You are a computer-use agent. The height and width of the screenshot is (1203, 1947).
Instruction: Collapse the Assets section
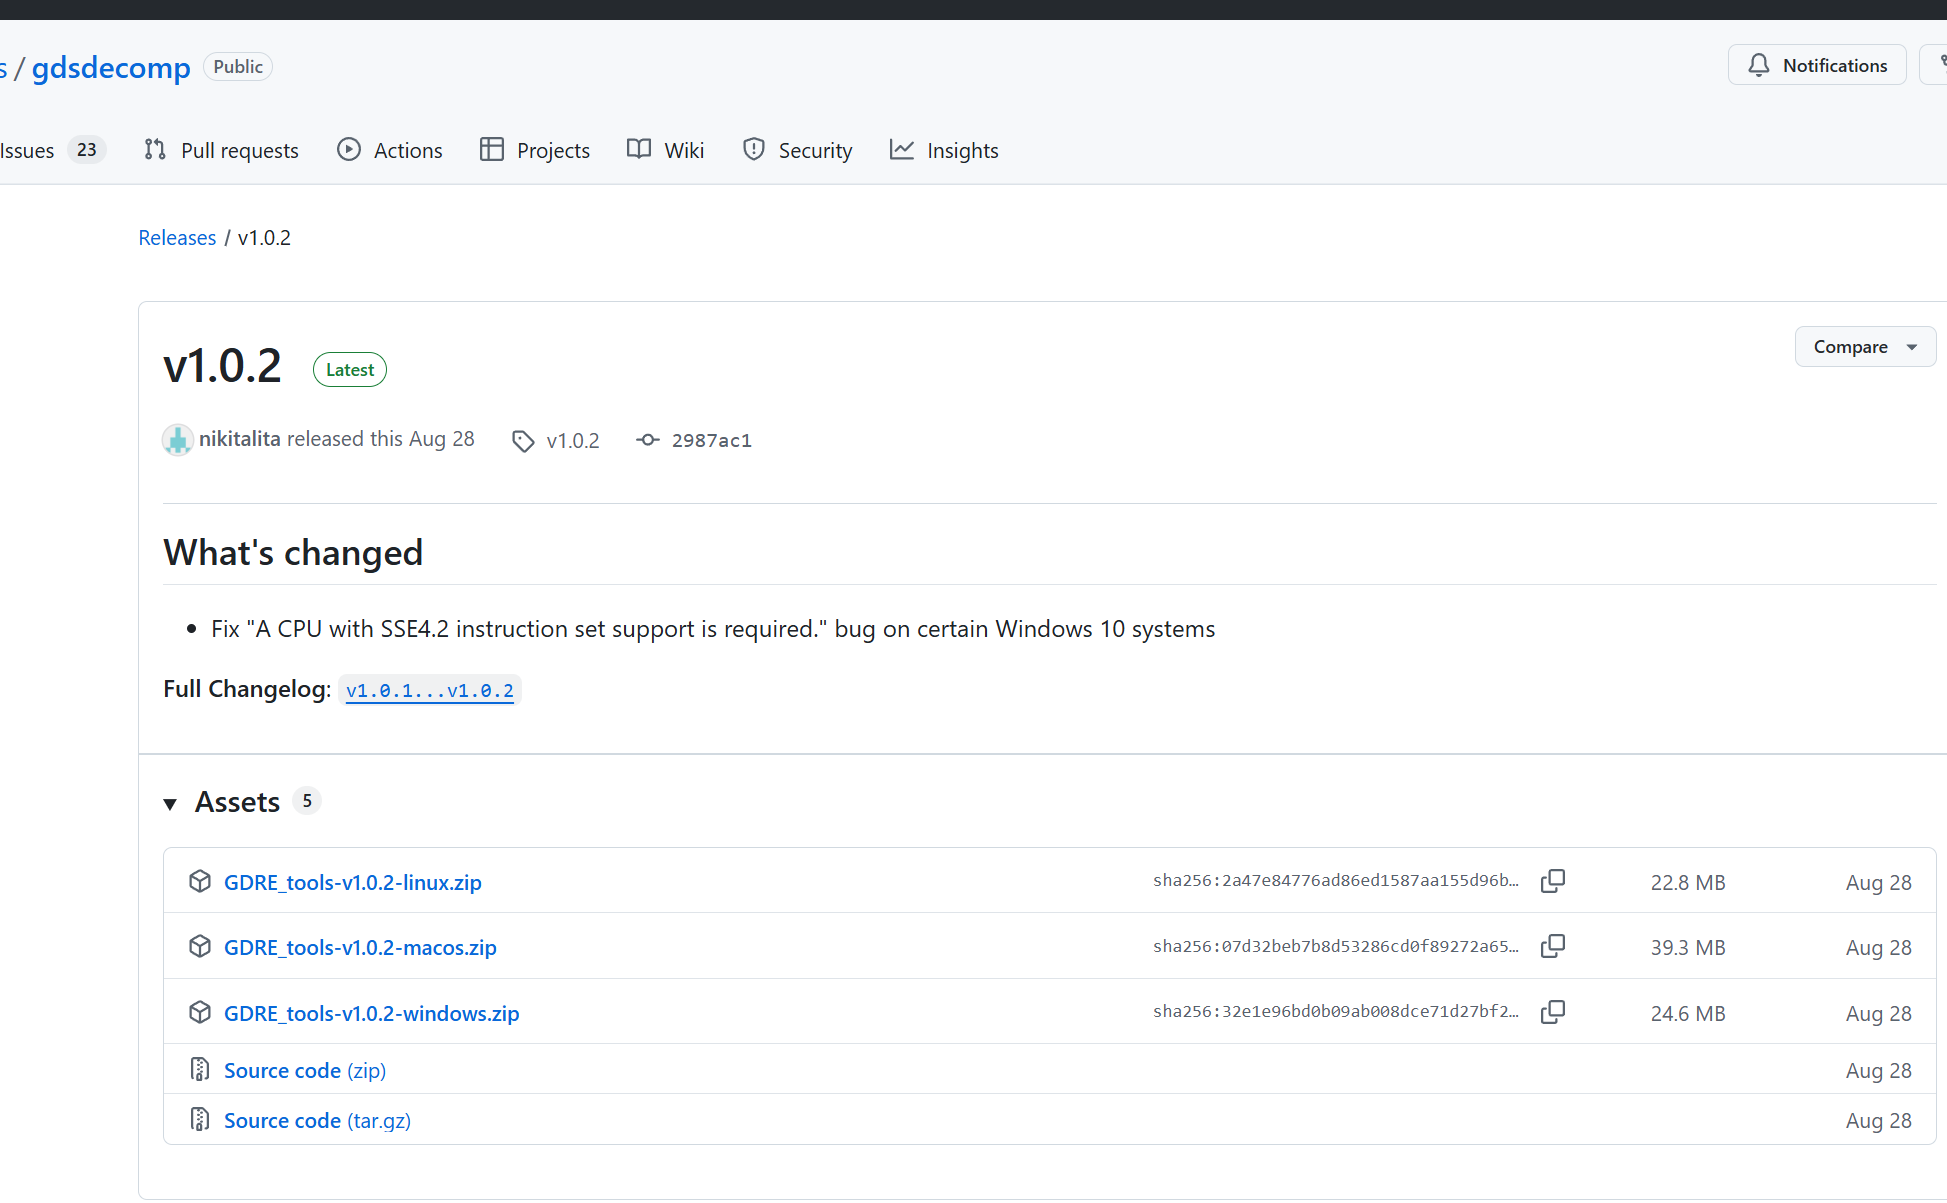(x=170, y=803)
